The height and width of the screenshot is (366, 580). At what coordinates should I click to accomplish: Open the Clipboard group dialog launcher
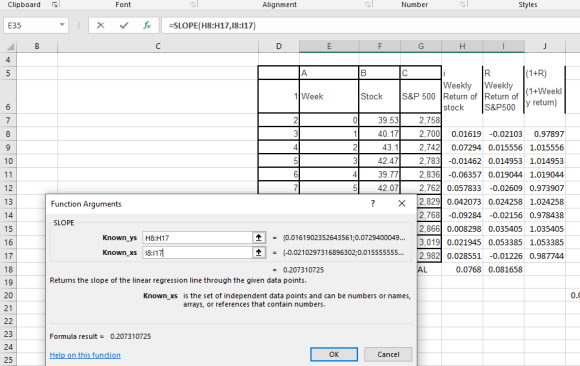tap(55, 4)
